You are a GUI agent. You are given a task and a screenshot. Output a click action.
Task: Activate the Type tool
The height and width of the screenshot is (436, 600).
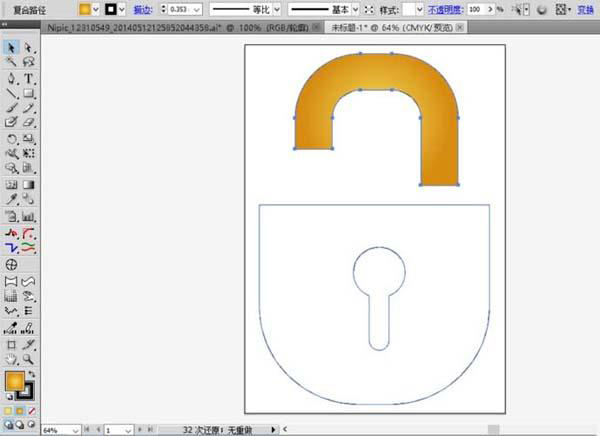[x=28, y=78]
